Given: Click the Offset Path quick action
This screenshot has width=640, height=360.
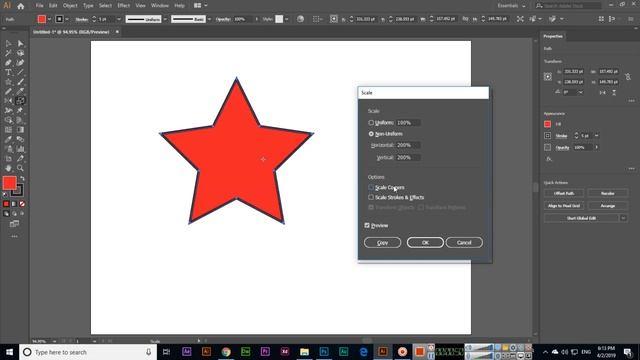Looking at the screenshot, I should click(x=564, y=193).
